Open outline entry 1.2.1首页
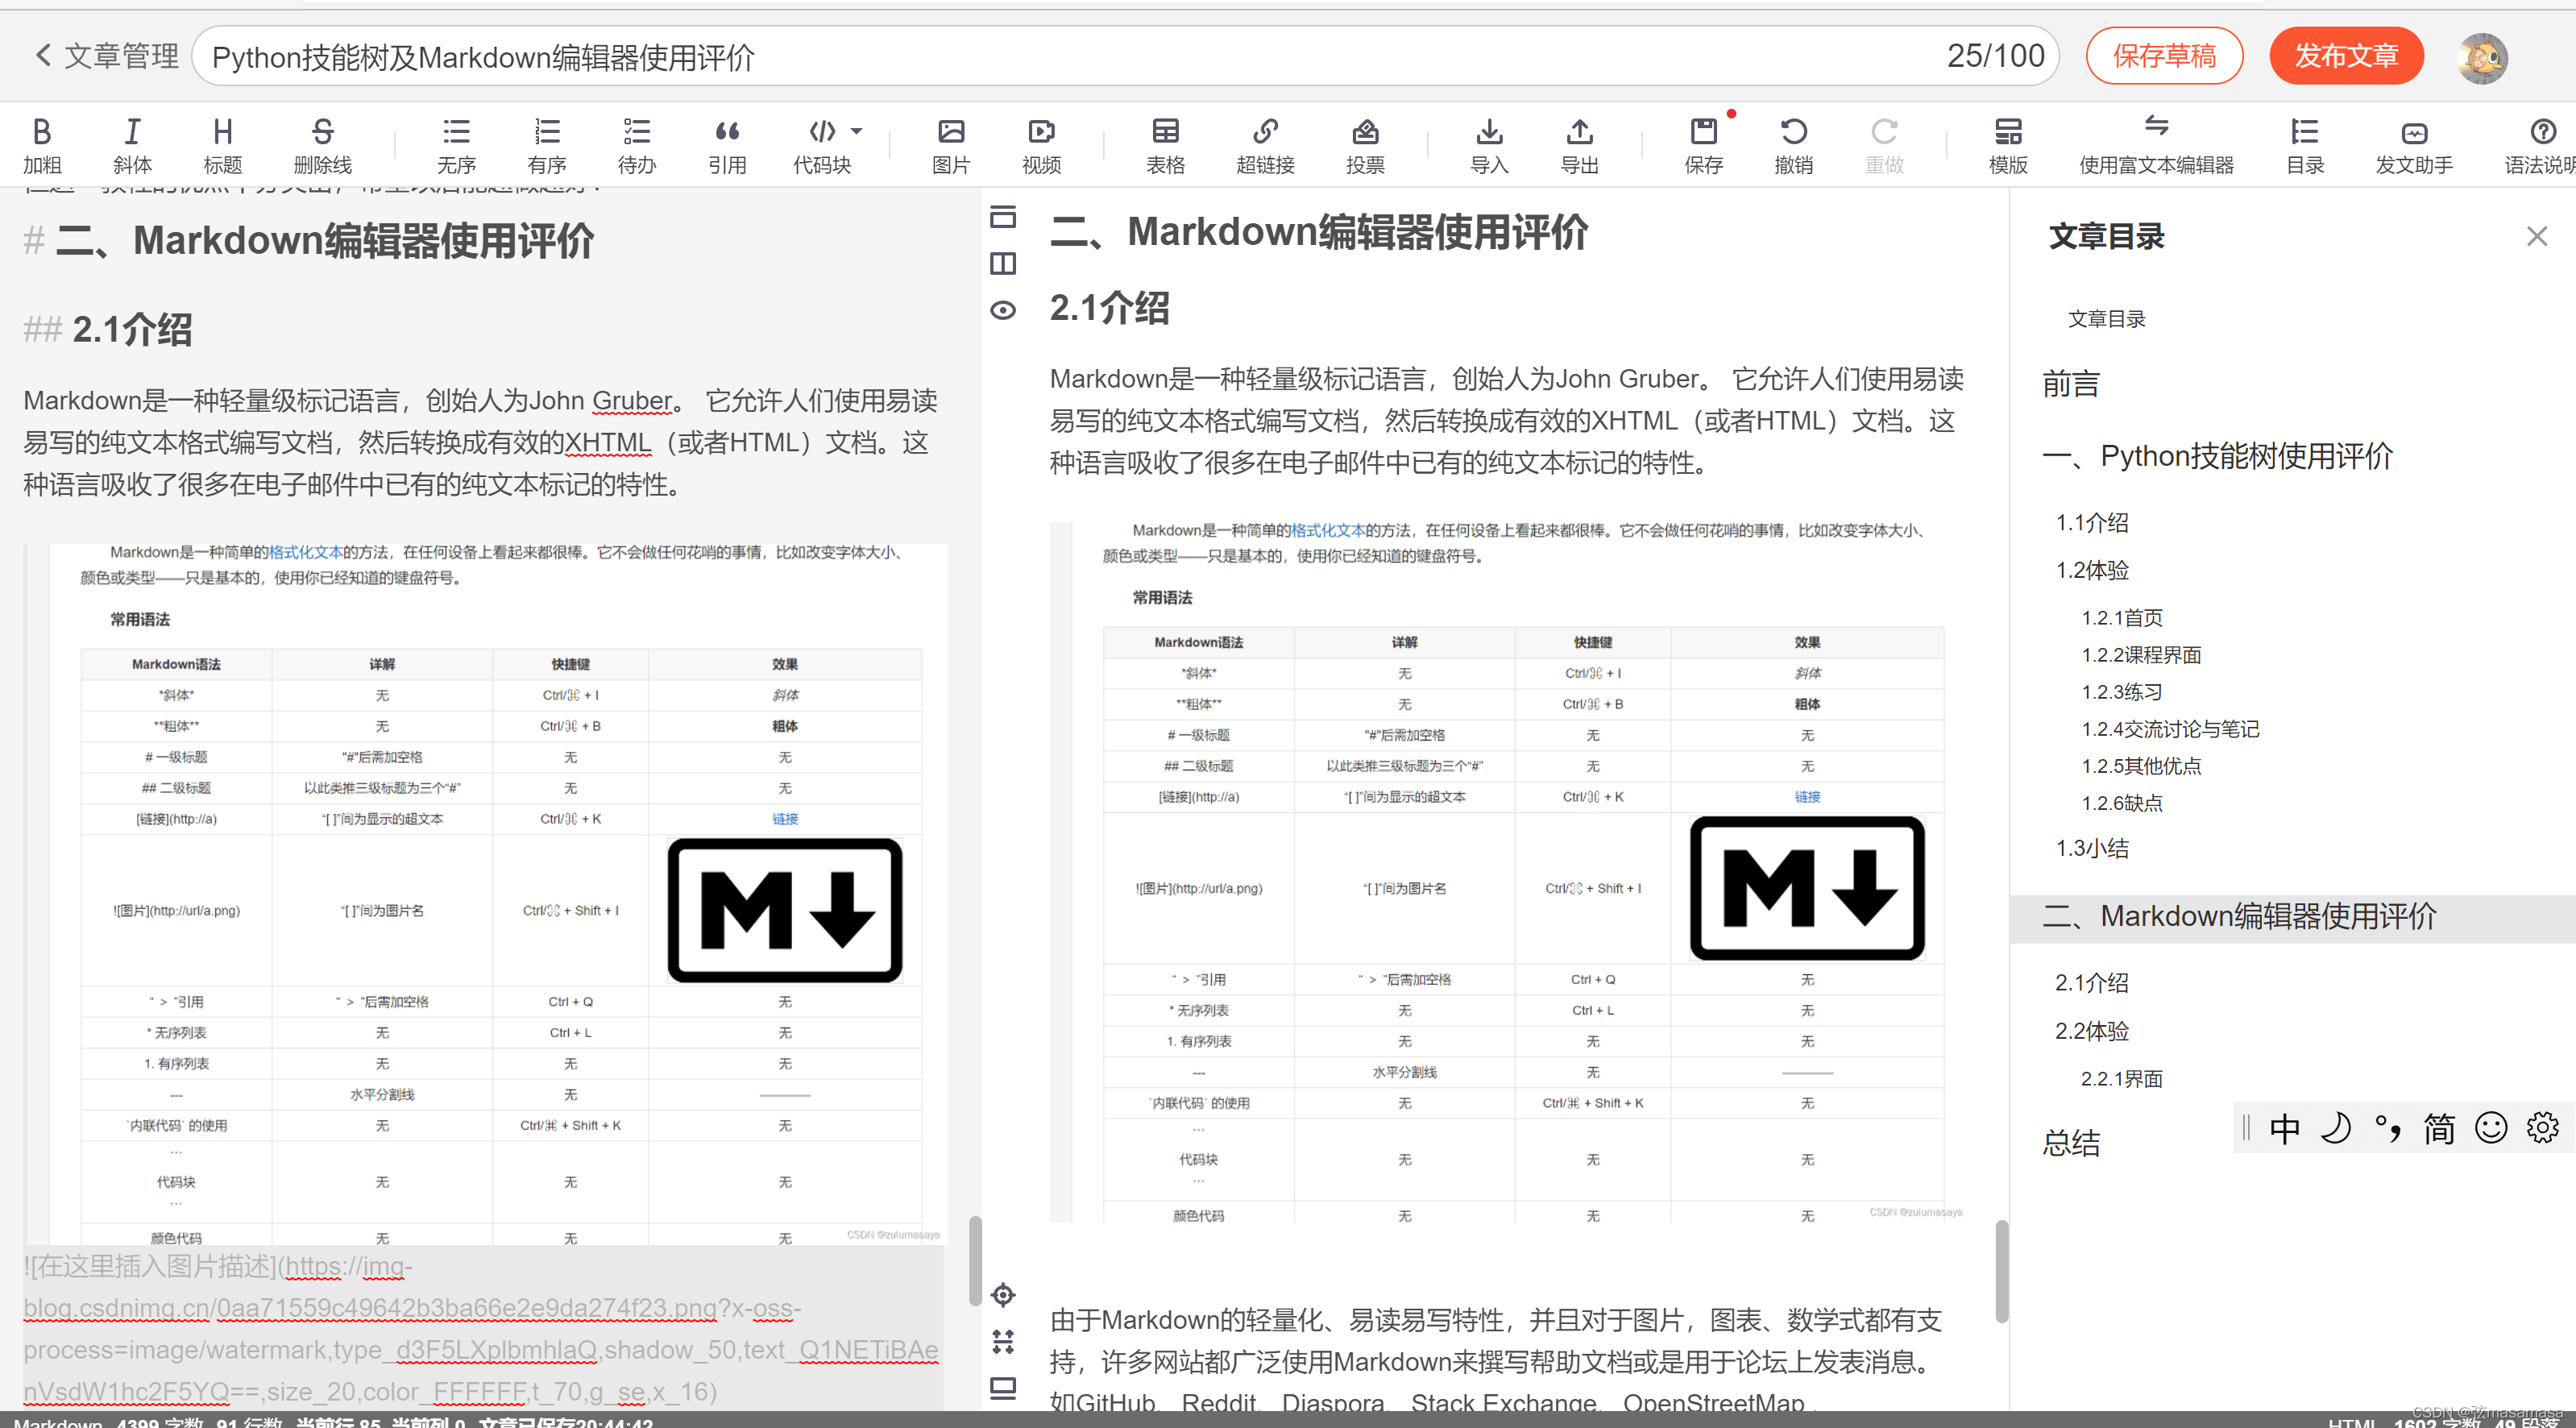2576x1428 pixels. [2122, 617]
